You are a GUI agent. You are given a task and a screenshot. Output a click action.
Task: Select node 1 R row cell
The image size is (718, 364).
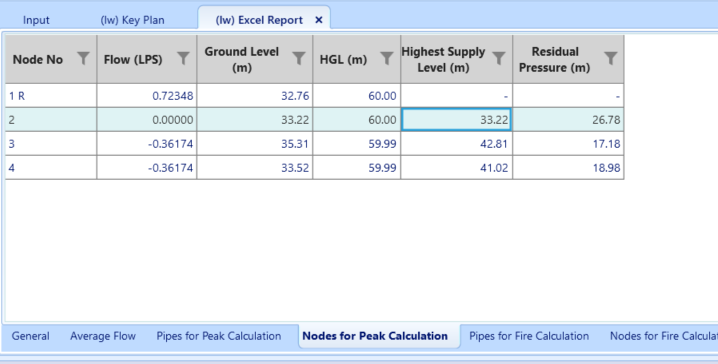[51, 96]
